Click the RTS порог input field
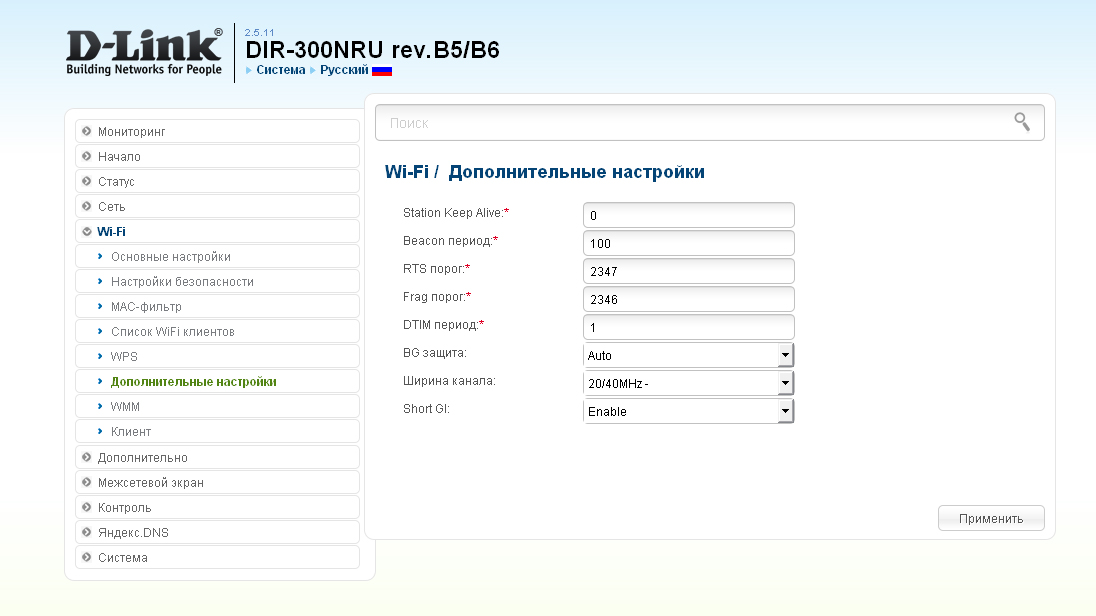Screen dimensions: 1096x616 point(688,271)
